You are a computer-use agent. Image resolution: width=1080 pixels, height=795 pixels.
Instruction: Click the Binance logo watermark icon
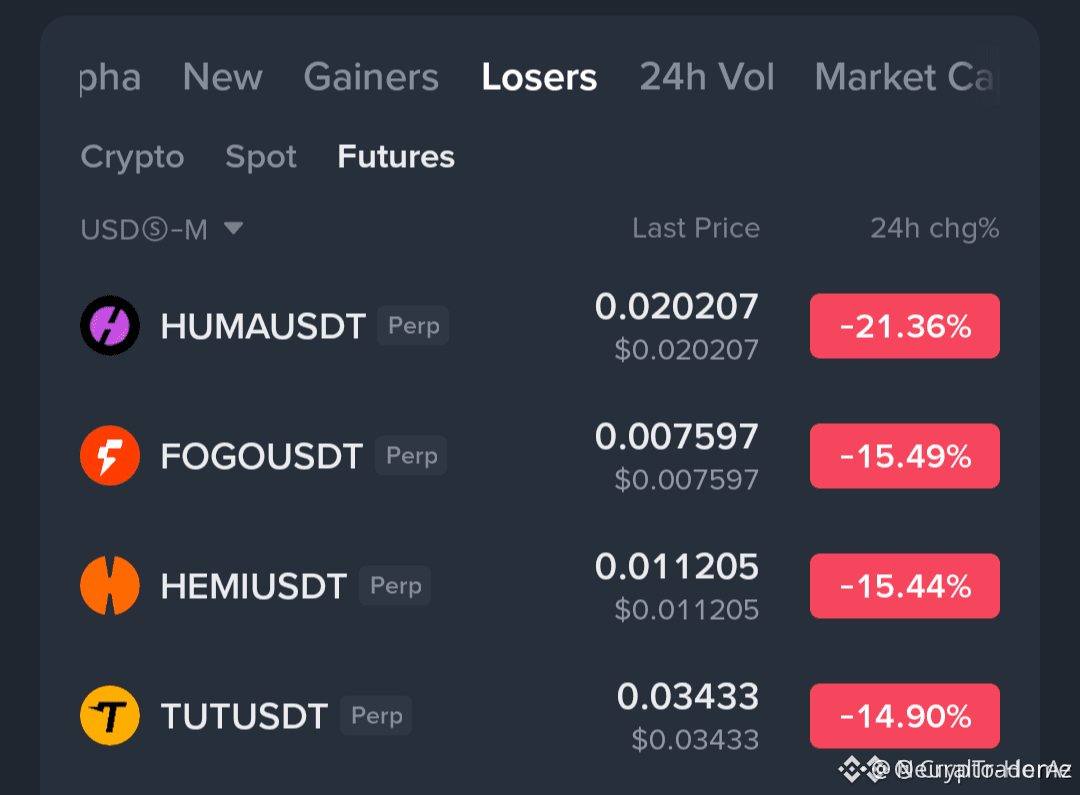[852, 769]
